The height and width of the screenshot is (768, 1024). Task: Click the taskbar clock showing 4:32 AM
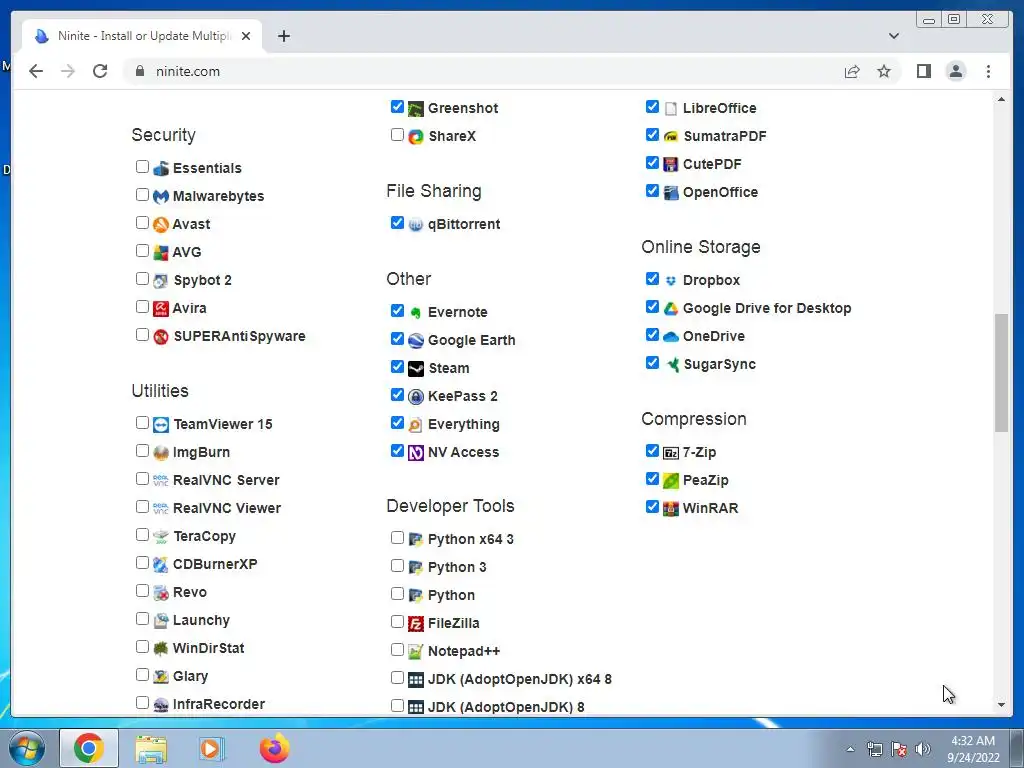[973, 749]
